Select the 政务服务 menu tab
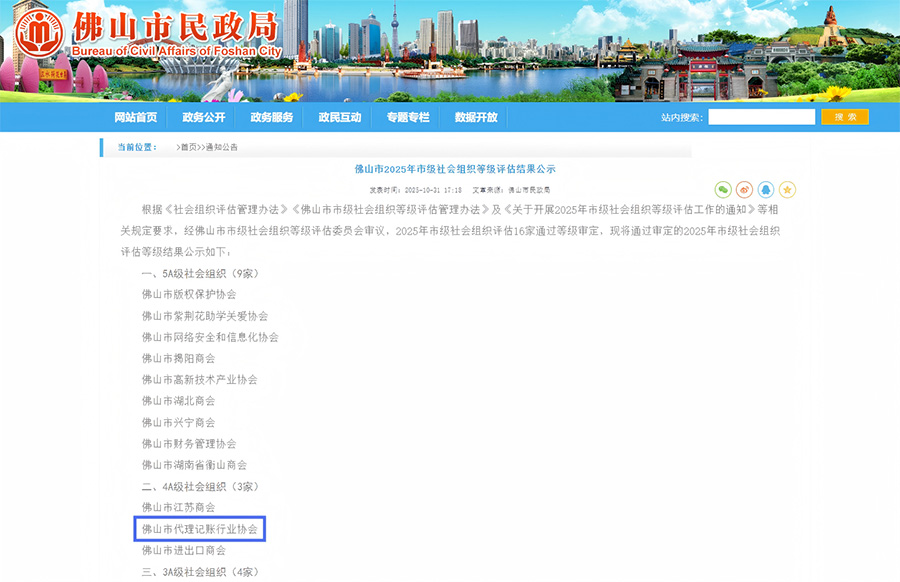The height and width of the screenshot is (582, 900). click(271, 117)
